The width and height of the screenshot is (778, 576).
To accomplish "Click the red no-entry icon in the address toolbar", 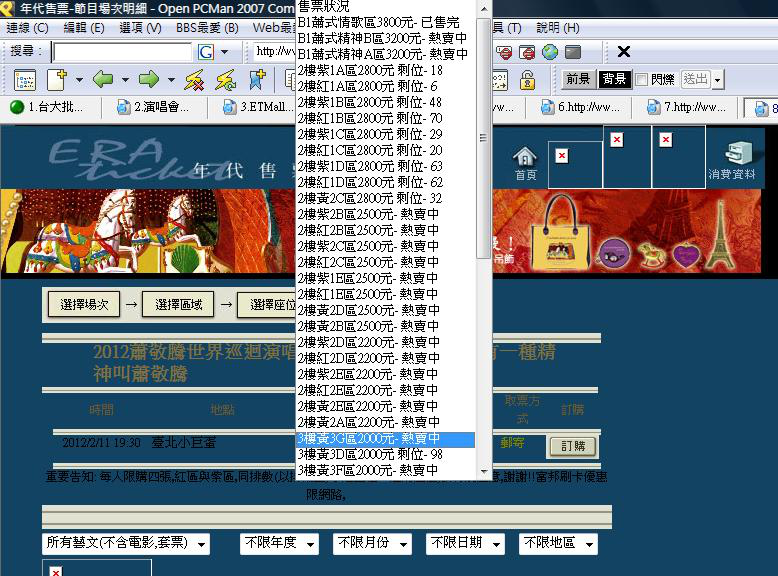I will coord(504,52).
